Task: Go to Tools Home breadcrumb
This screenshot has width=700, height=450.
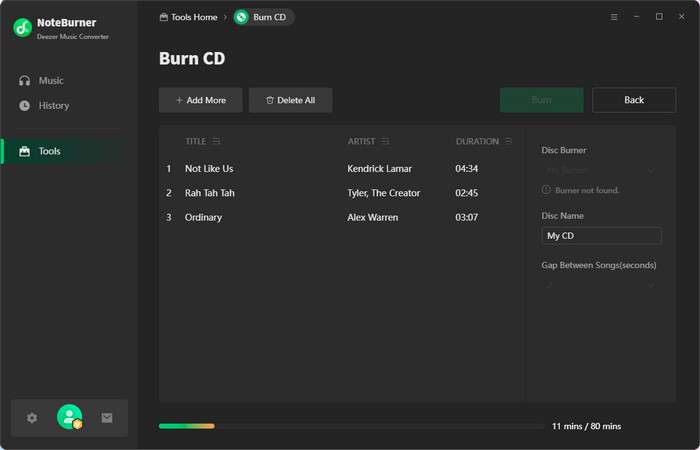Action: tap(188, 17)
